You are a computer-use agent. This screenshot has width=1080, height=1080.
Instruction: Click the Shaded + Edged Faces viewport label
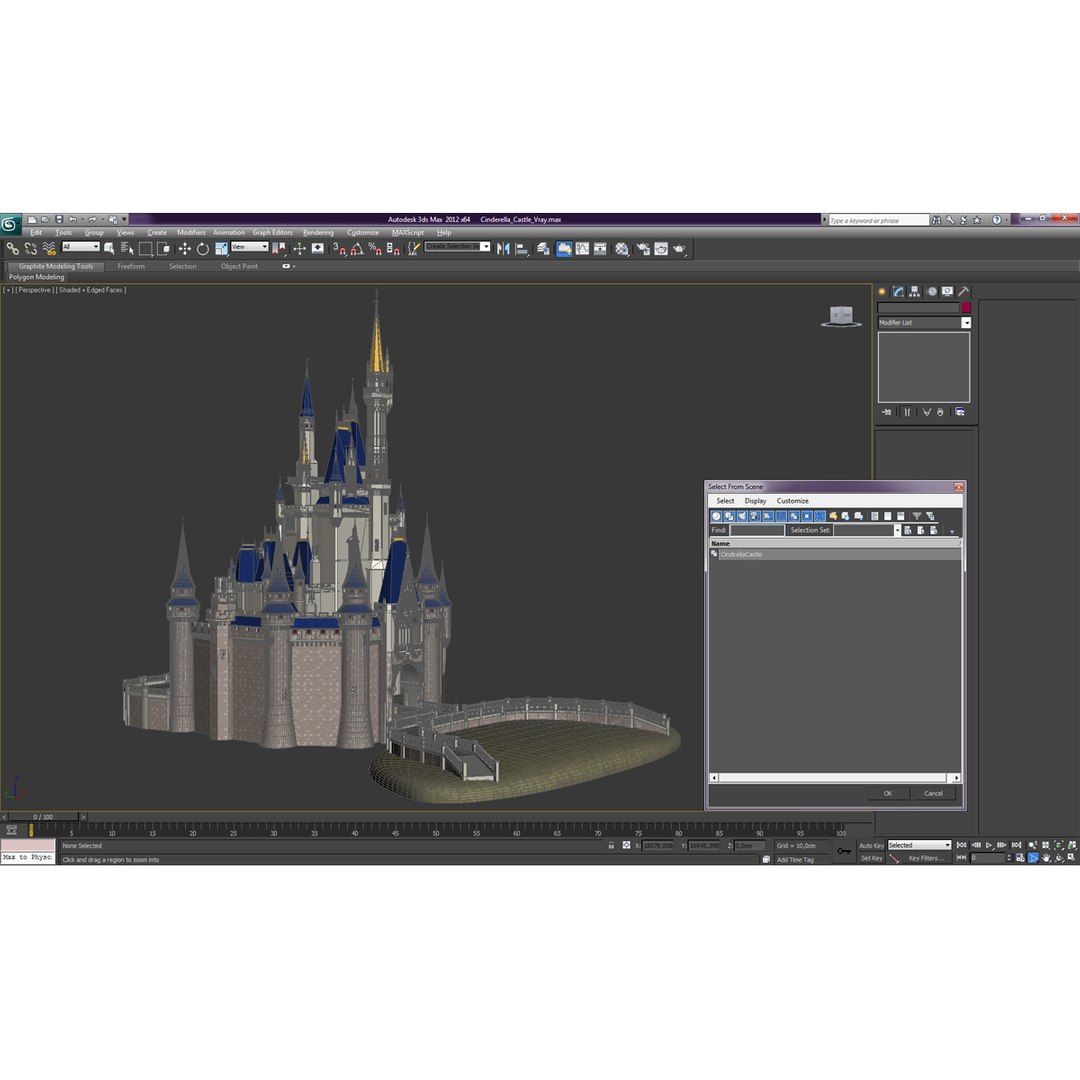point(91,290)
